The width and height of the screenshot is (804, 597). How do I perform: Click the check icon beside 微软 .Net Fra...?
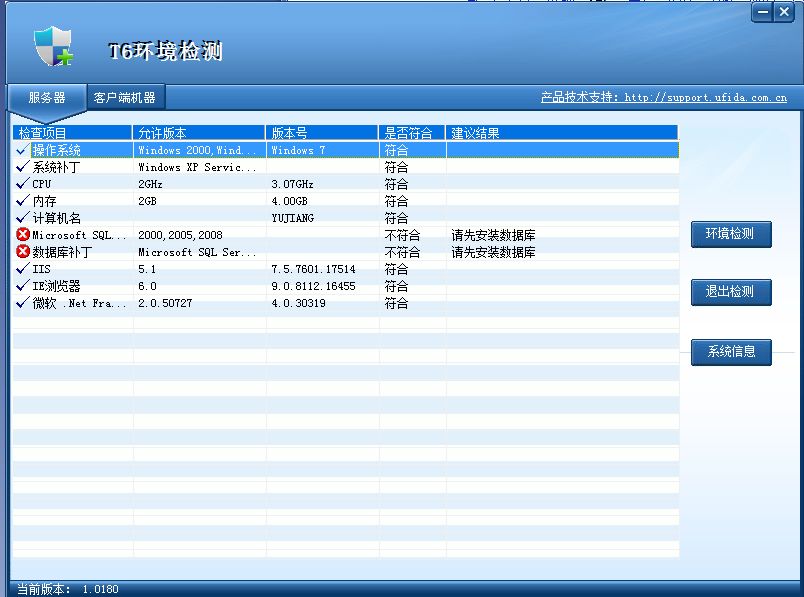coord(22,303)
